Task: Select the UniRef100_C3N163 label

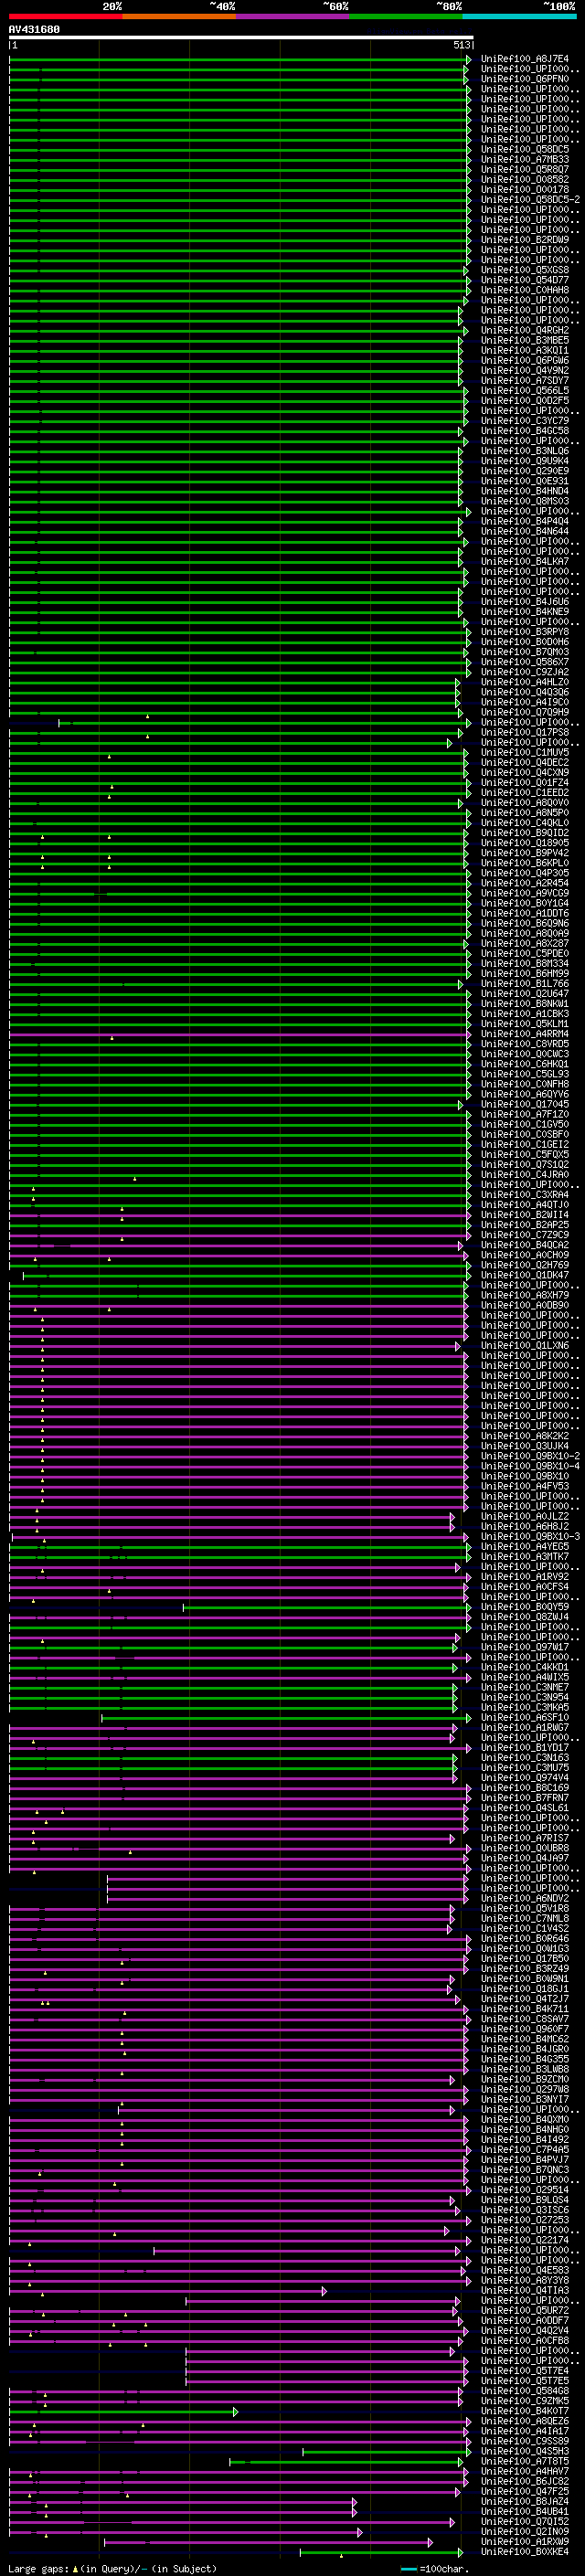Action: [524, 1758]
